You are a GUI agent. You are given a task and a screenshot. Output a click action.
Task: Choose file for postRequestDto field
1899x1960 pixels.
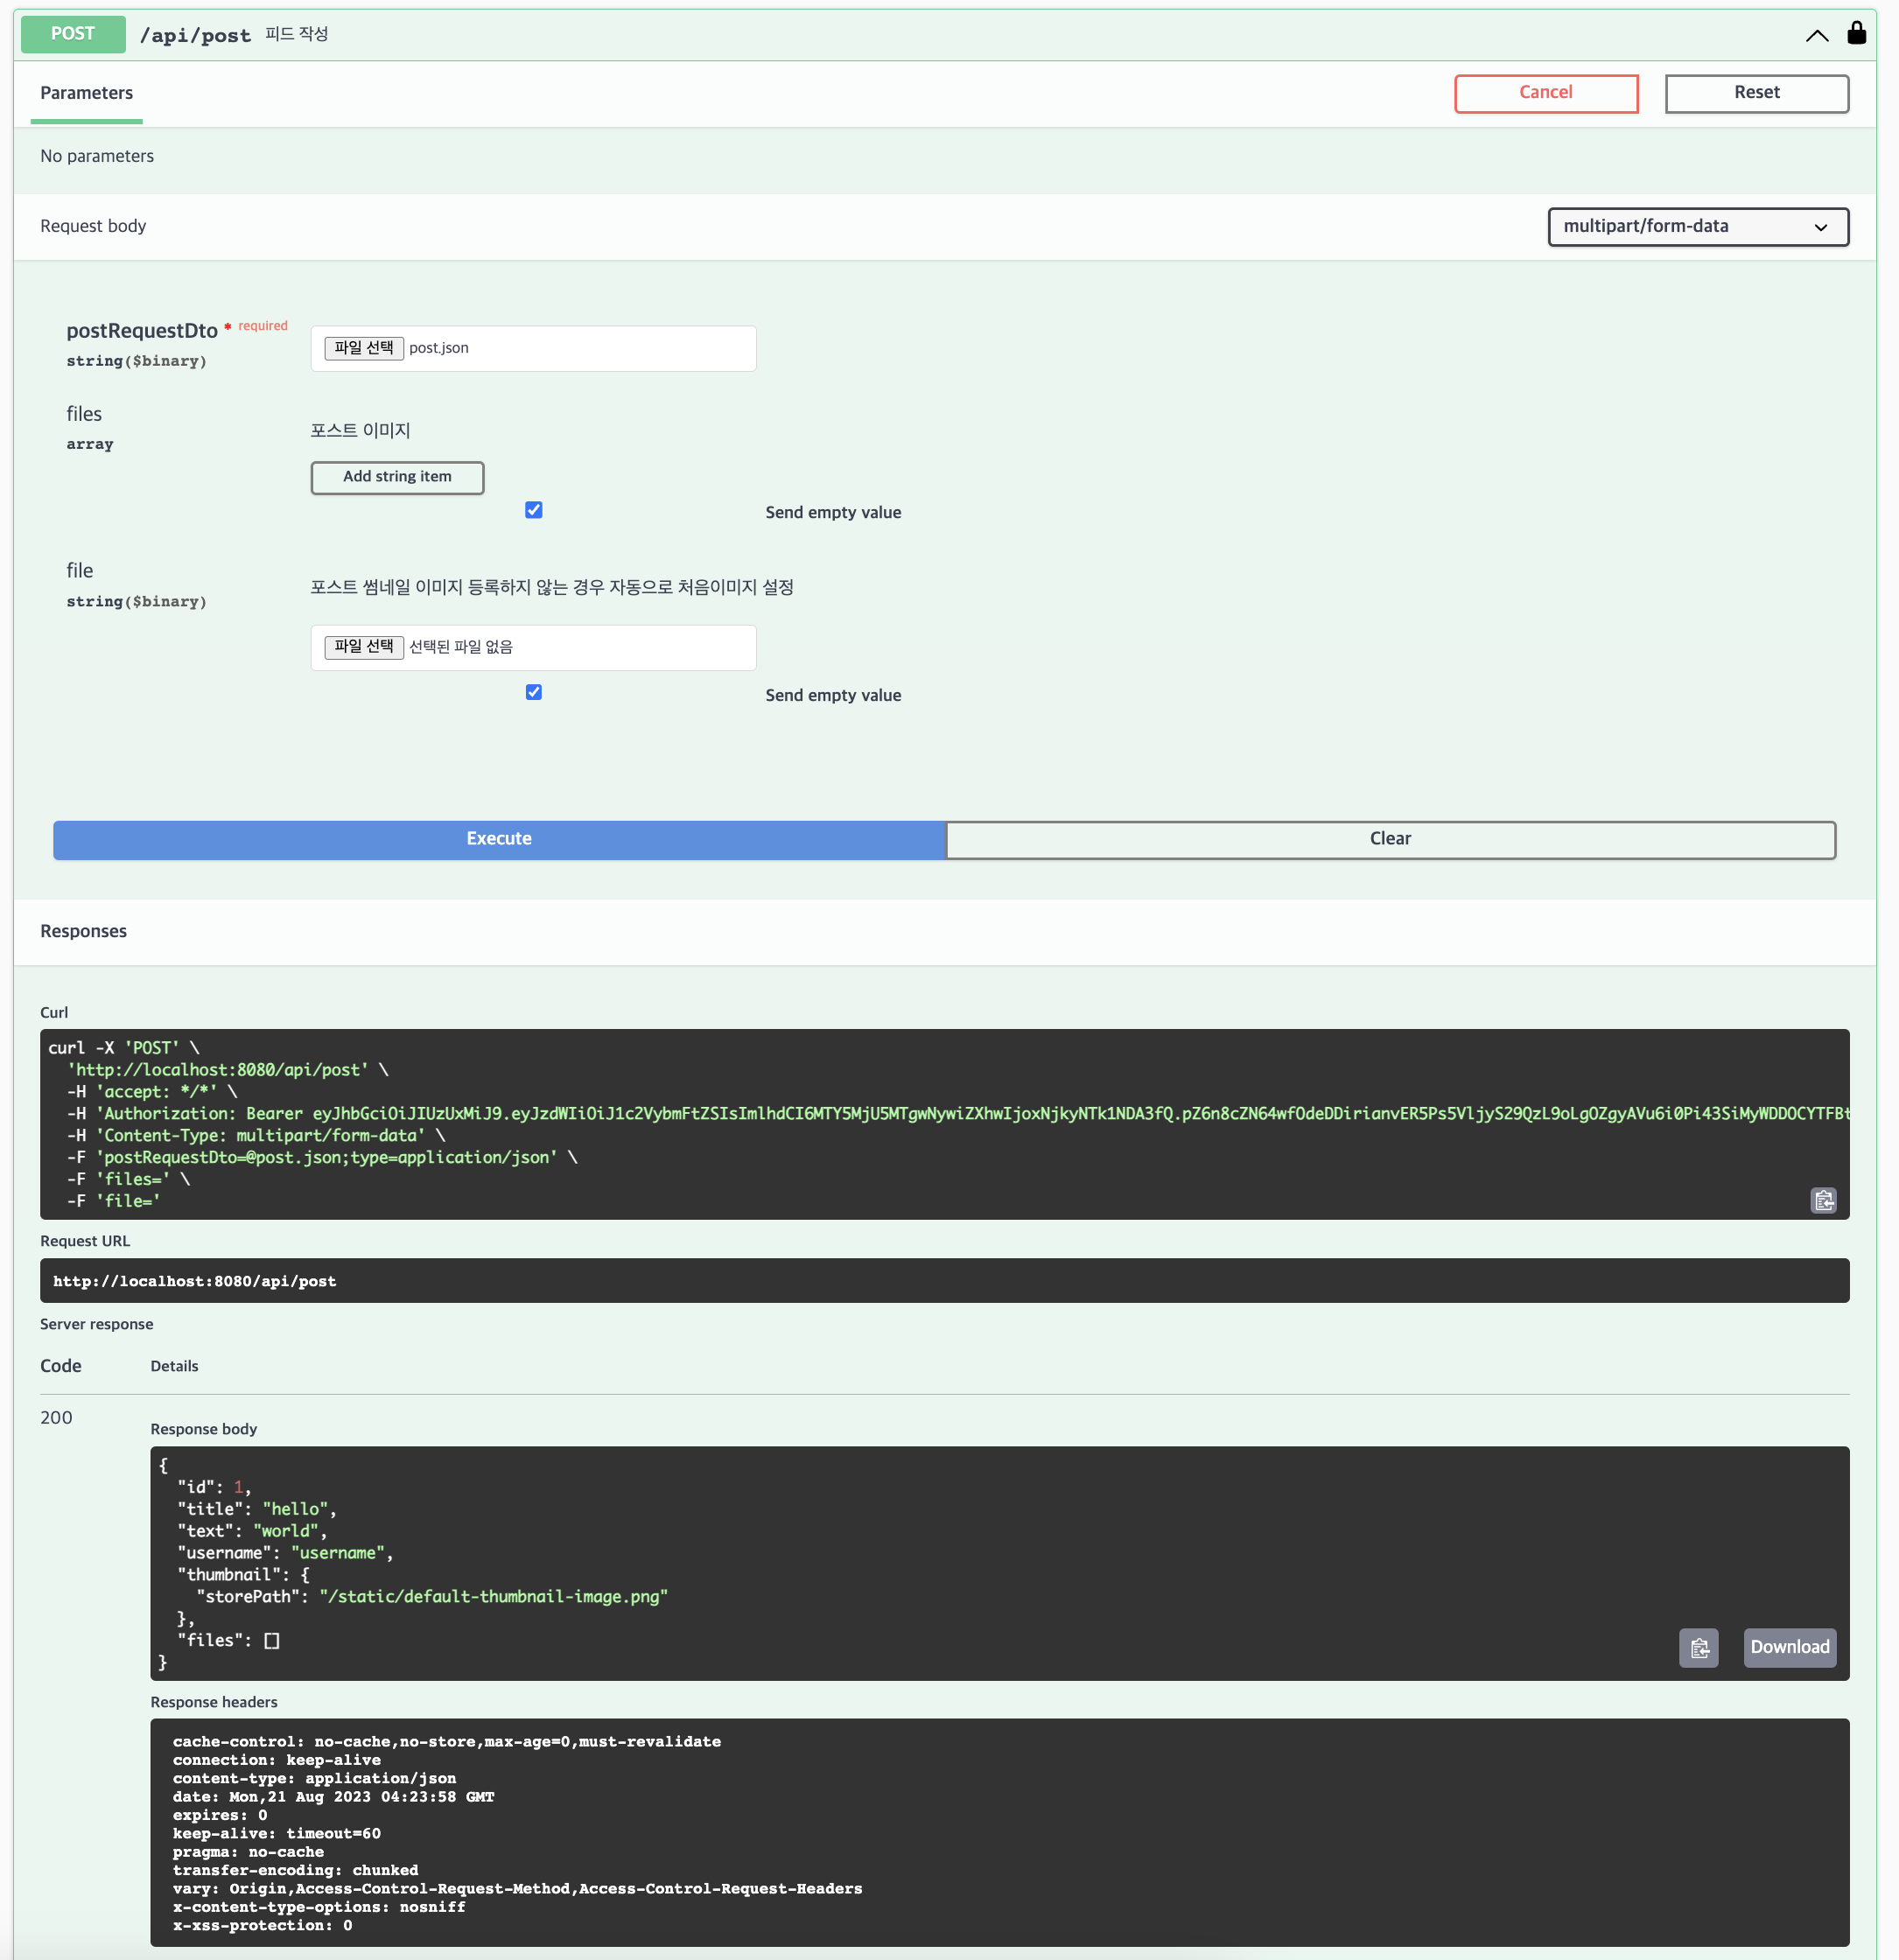(x=364, y=348)
